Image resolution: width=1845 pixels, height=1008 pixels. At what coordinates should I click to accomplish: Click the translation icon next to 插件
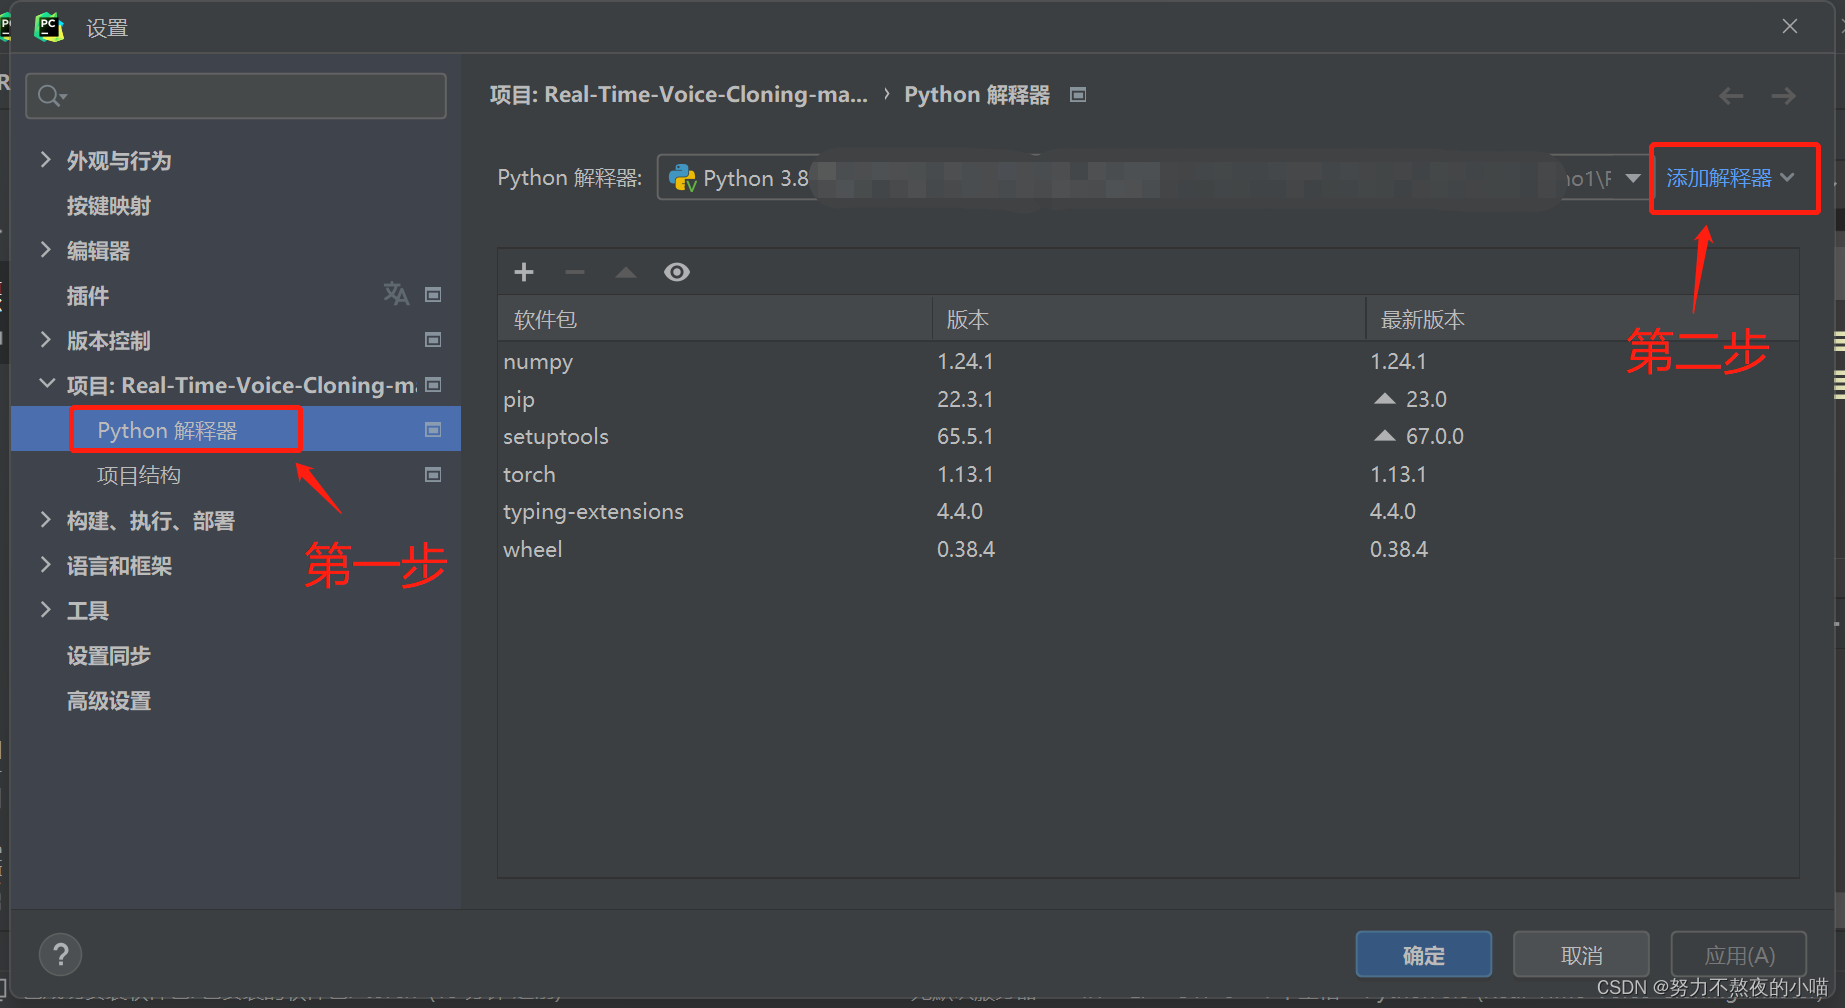pyautogui.click(x=396, y=294)
